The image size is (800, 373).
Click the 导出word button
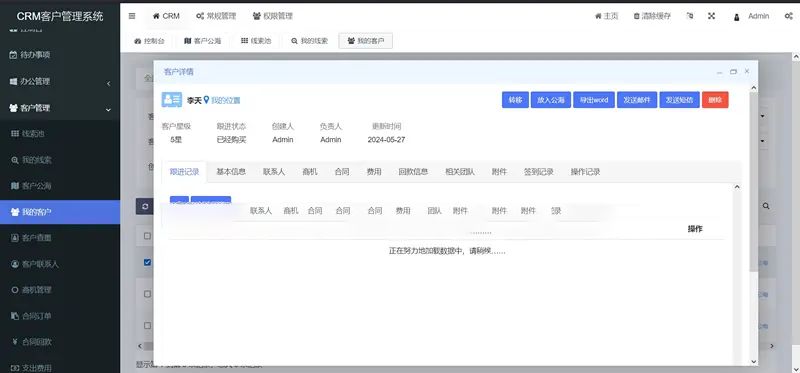[594, 100]
